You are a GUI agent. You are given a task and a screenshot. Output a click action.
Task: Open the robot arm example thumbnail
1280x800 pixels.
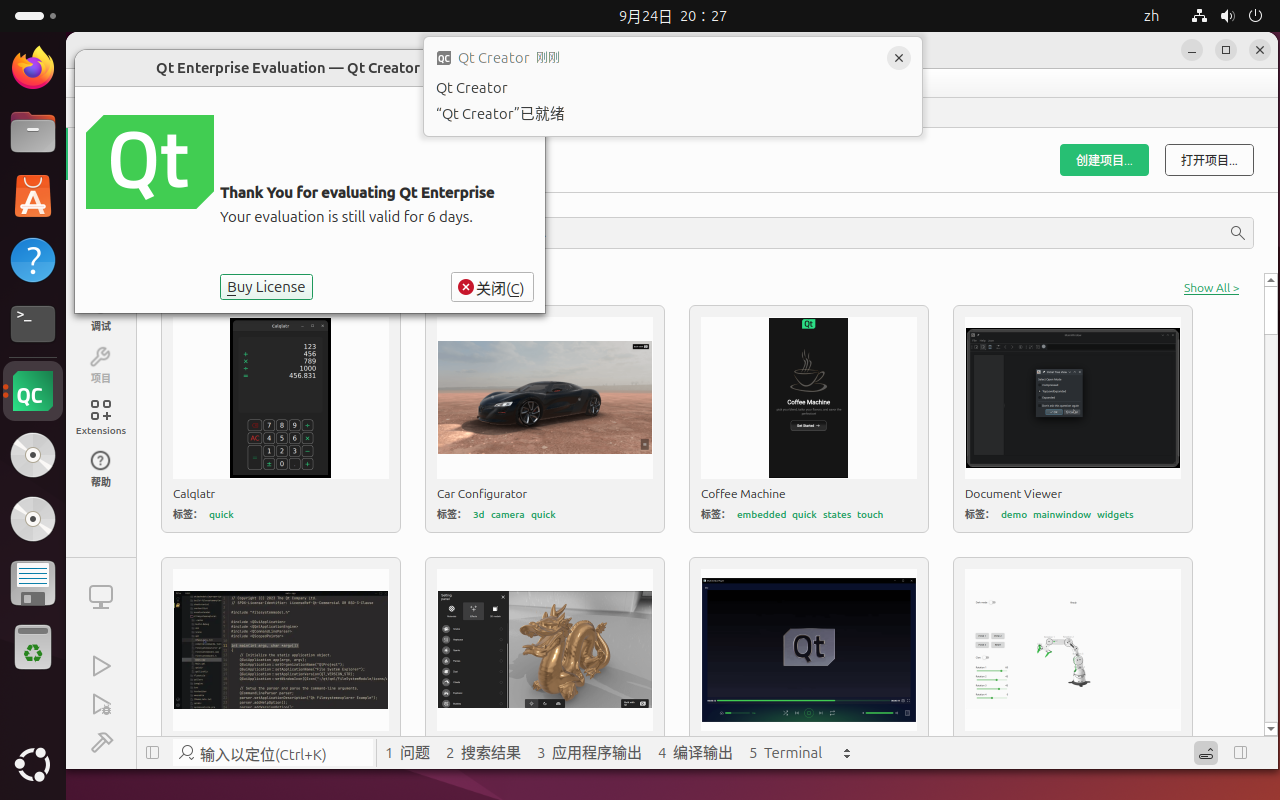coord(1073,650)
